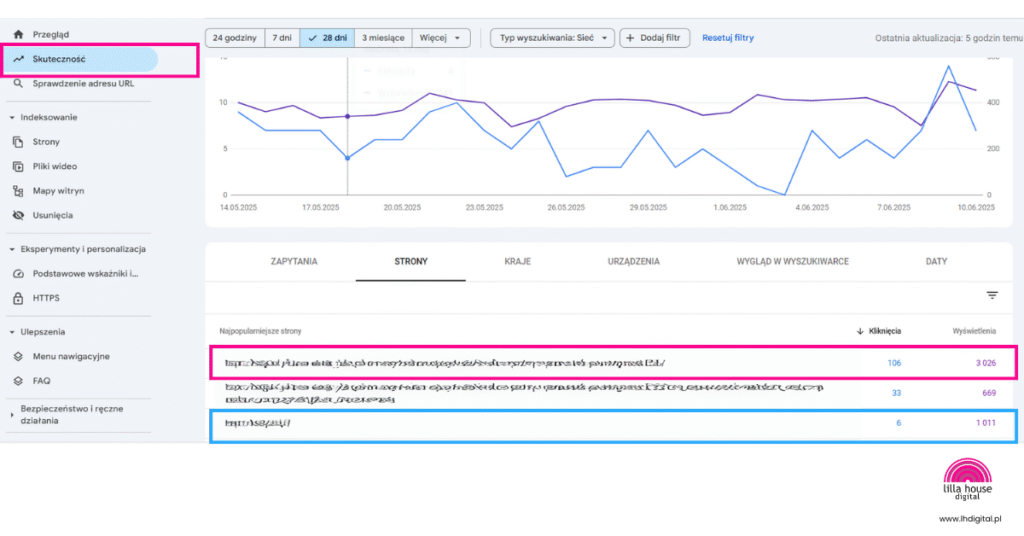
Task: Click 3 026 impressions value
Action: point(985,364)
